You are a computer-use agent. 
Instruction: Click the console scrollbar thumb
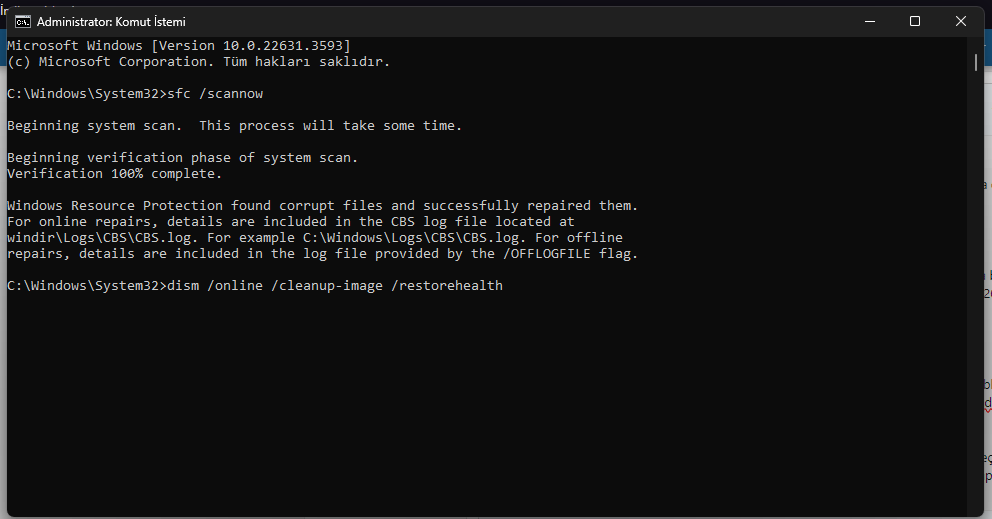pos(976,62)
